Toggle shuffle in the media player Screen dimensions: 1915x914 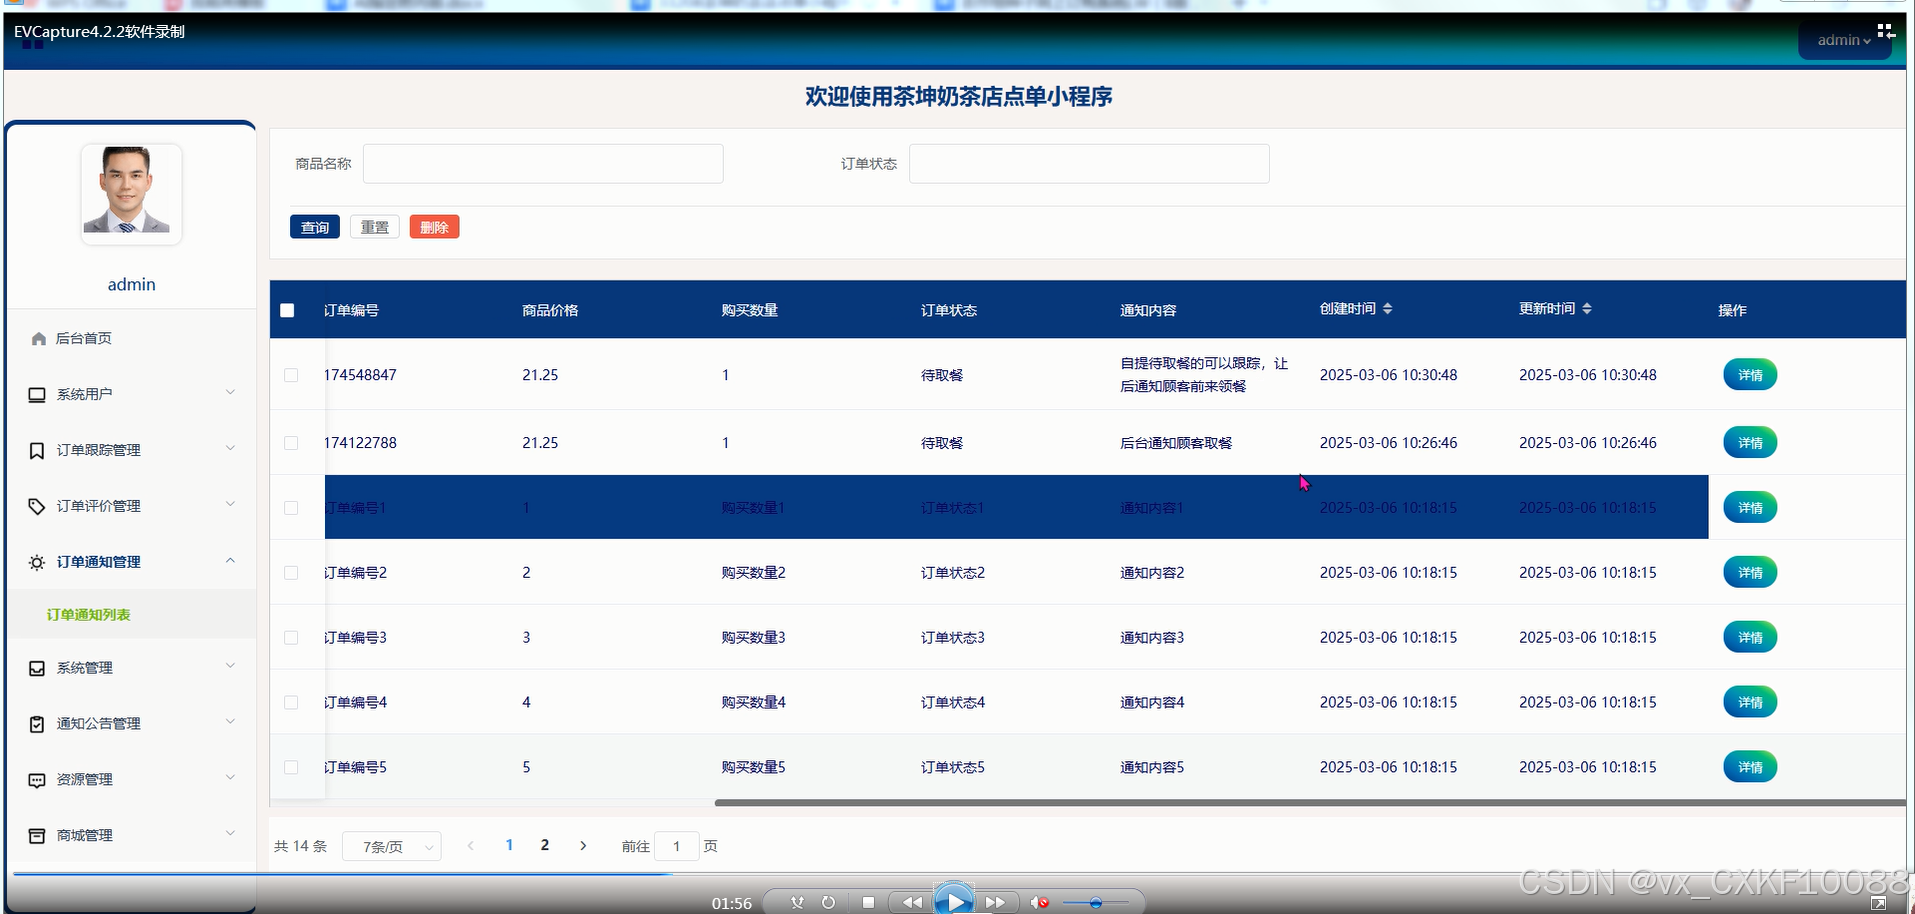797,902
